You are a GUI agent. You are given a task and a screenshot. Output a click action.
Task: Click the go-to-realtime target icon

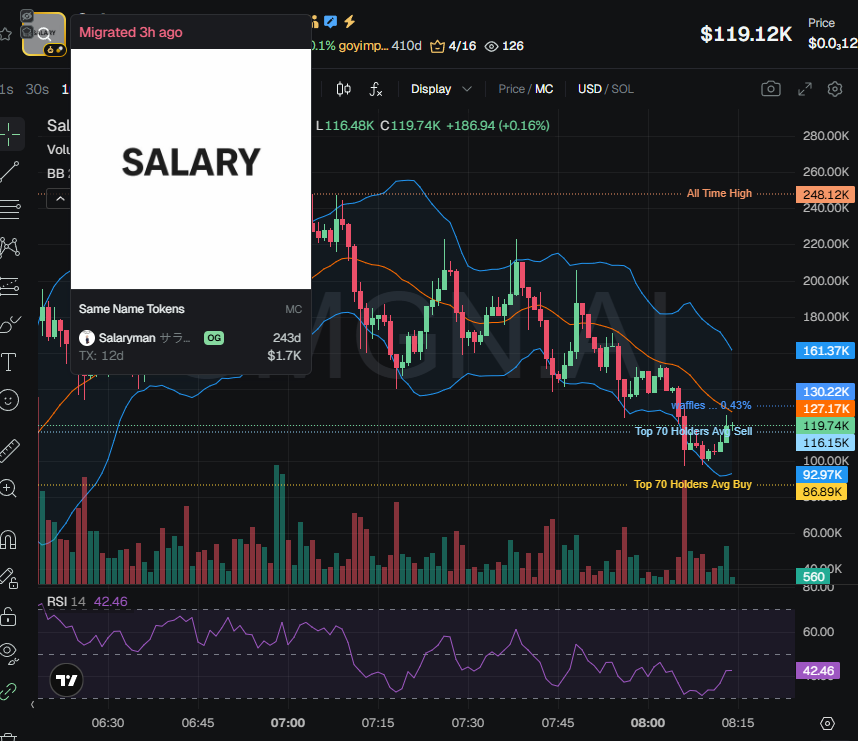coord(827,723)
